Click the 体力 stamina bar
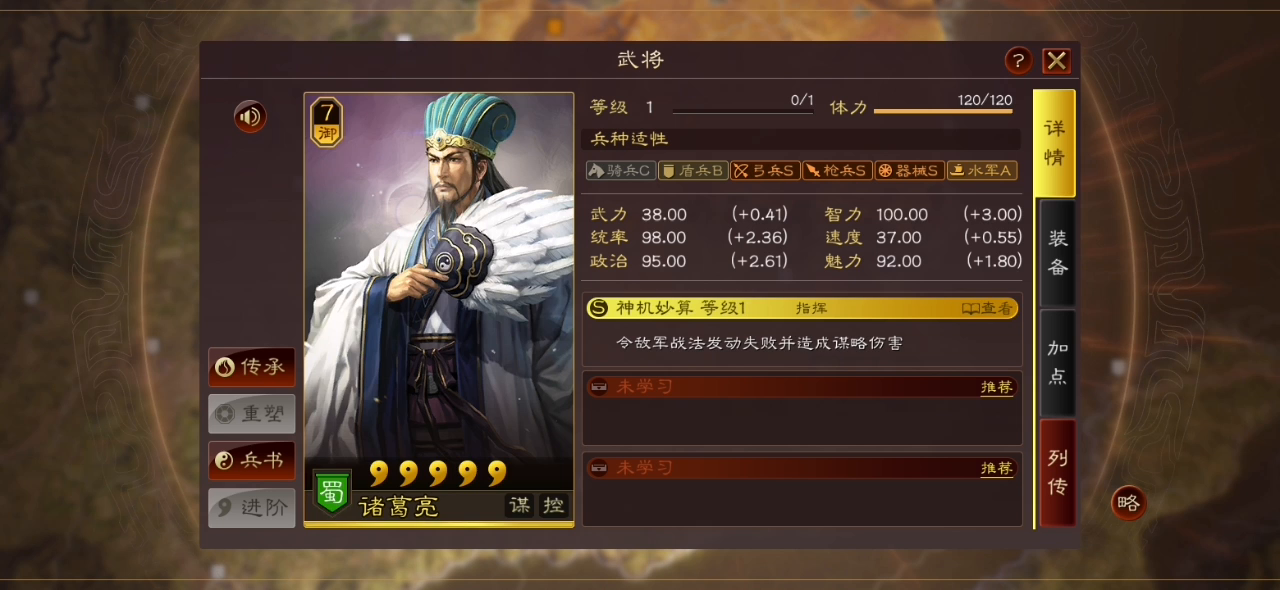1280x590 pixels. 943,111
